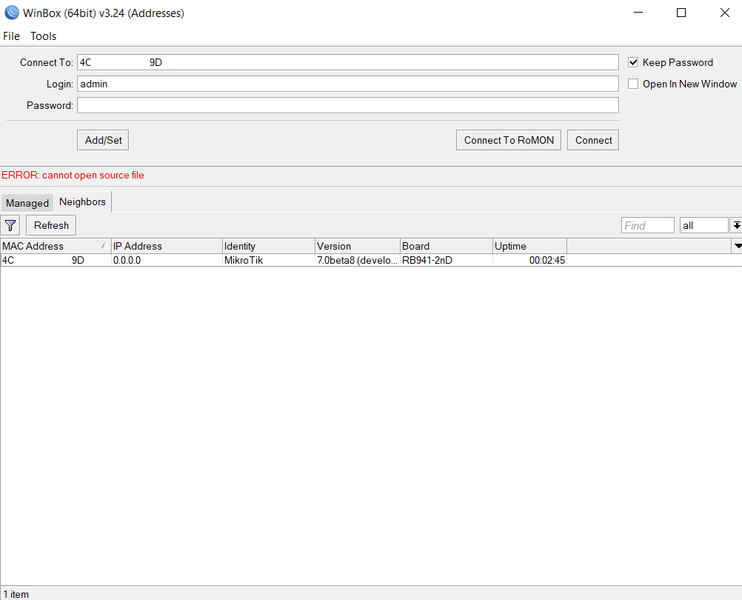Focus the Password input field
Image resolution: width=742 pixels, height=600 pixels.
click(348, 105)
